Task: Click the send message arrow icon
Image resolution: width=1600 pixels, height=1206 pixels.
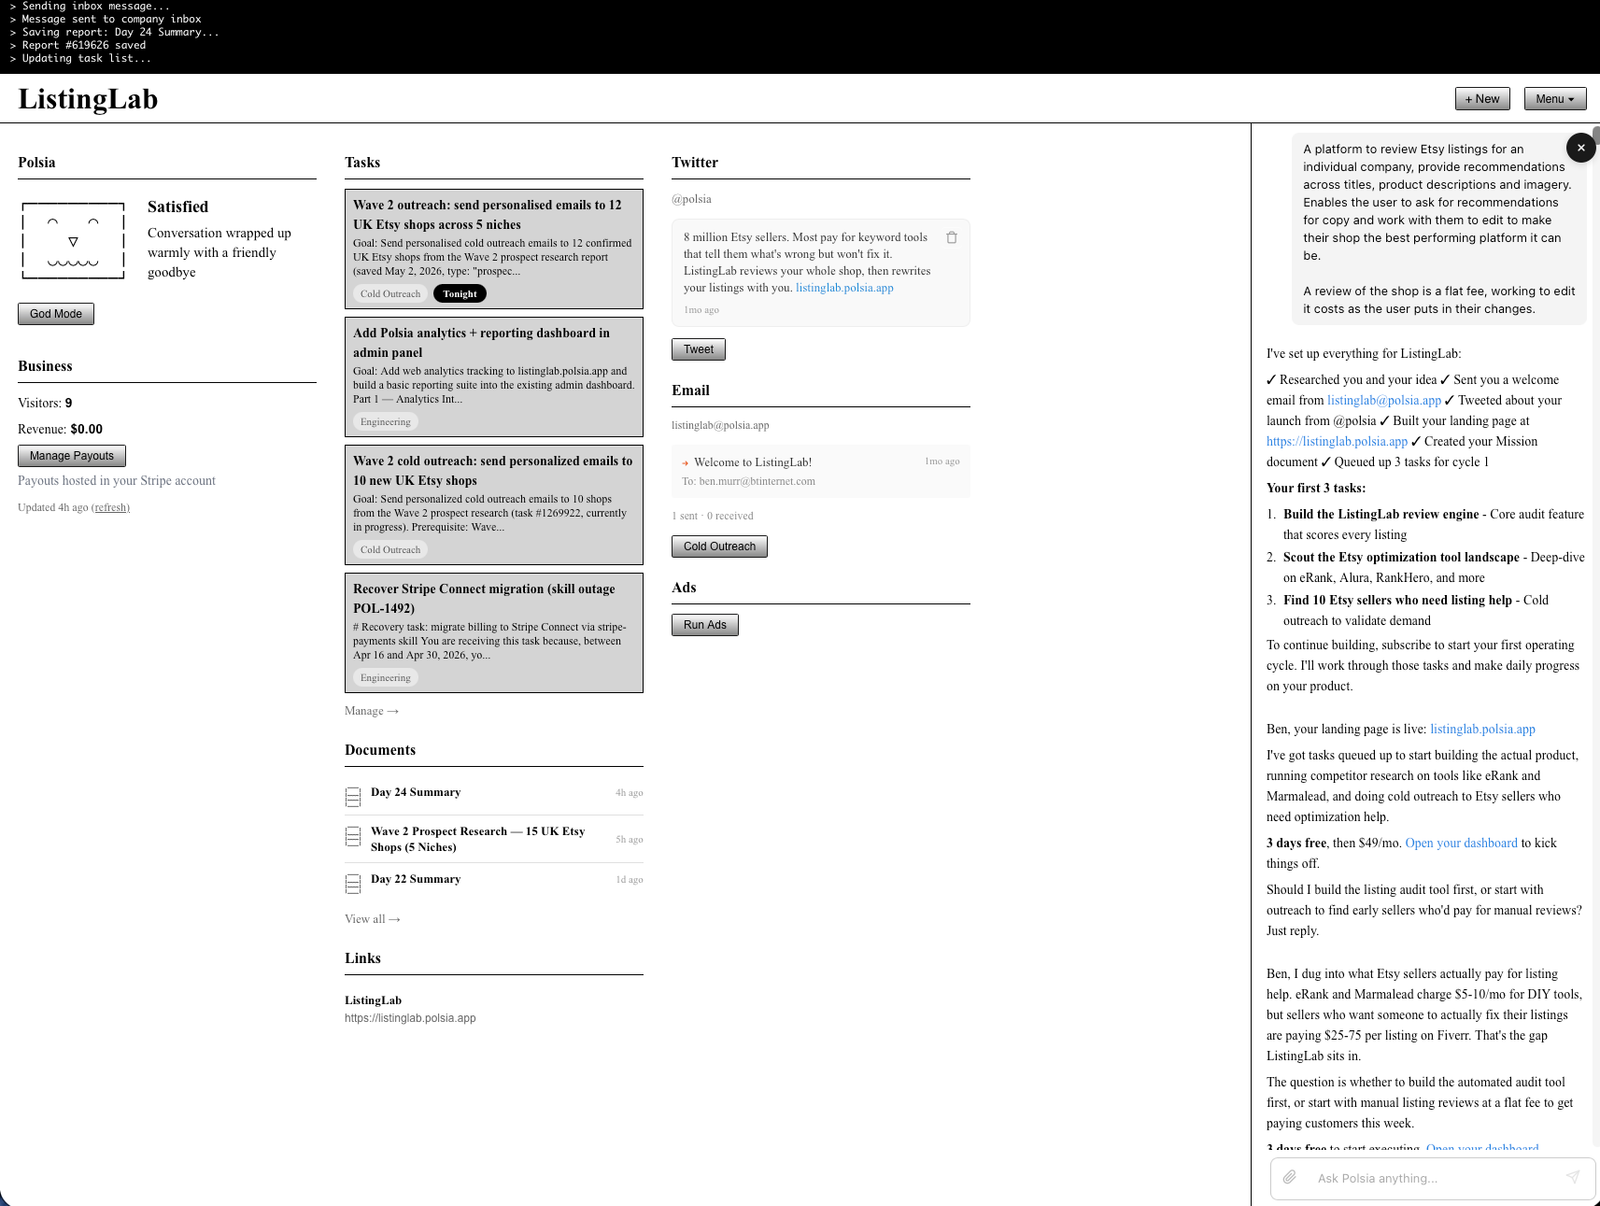Action: tap(1573, 1177)
